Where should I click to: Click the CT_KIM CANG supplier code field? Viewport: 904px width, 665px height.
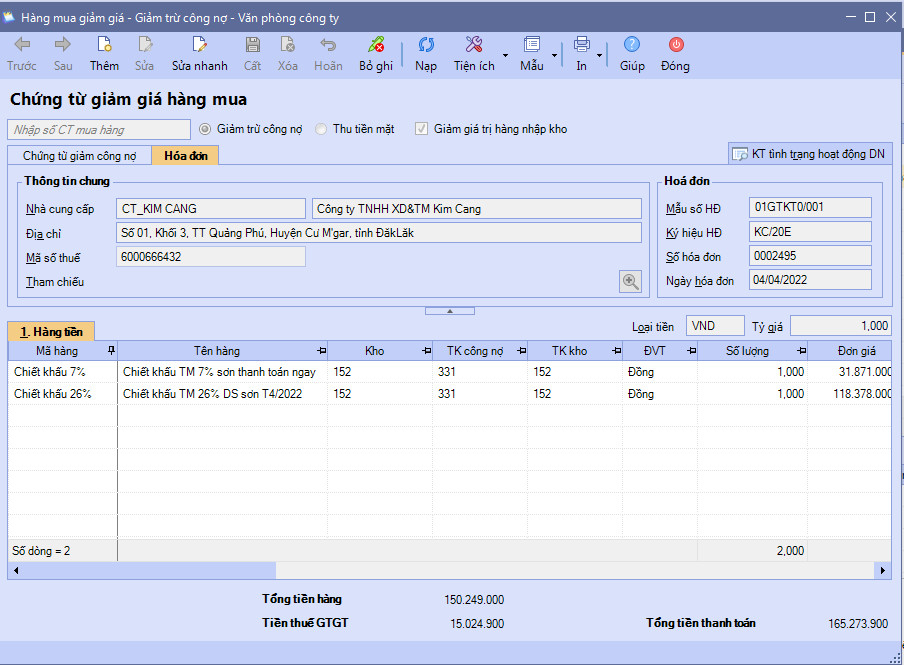pos(211,209)
